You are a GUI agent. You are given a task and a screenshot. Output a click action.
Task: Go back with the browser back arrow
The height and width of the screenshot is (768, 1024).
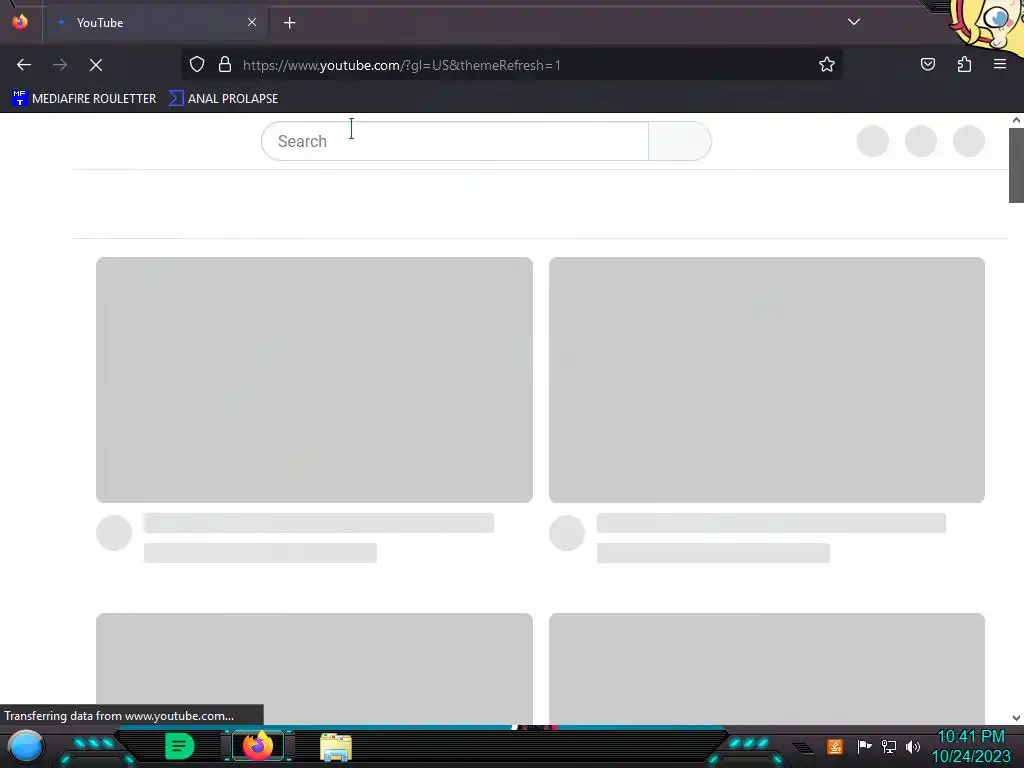[24, 65]
